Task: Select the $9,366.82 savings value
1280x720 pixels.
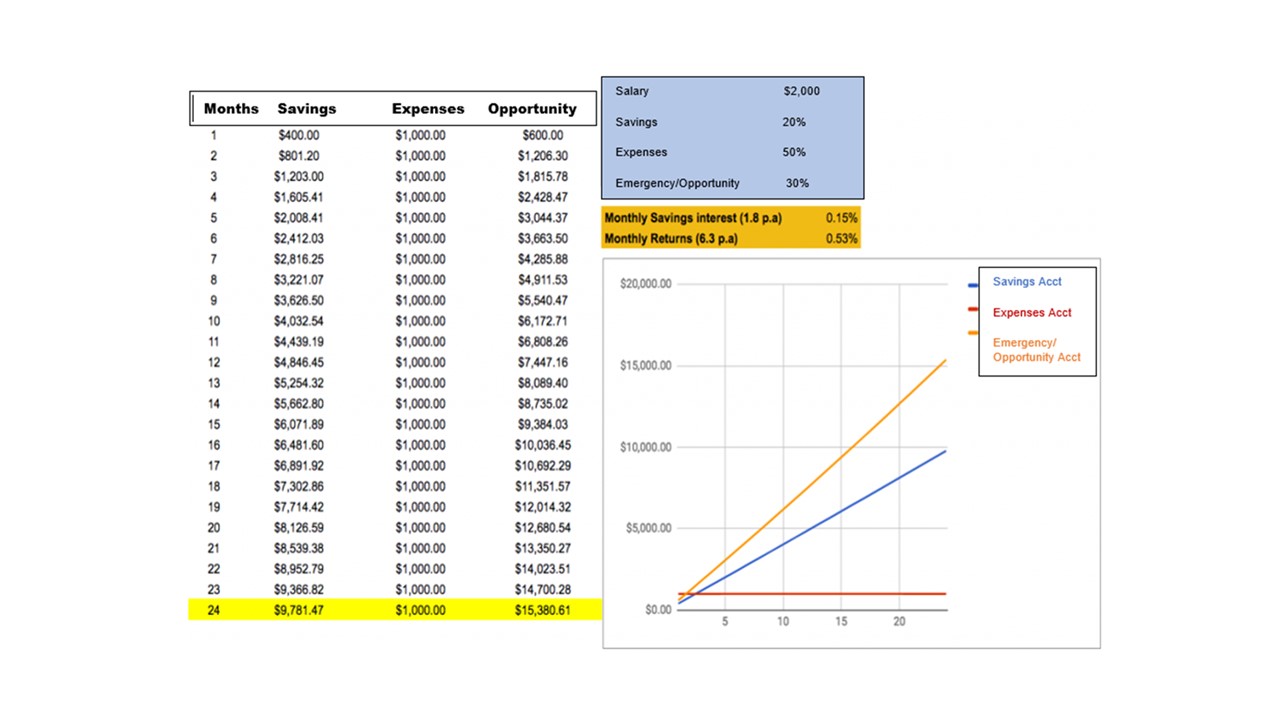Action: [x=299, y=589]
